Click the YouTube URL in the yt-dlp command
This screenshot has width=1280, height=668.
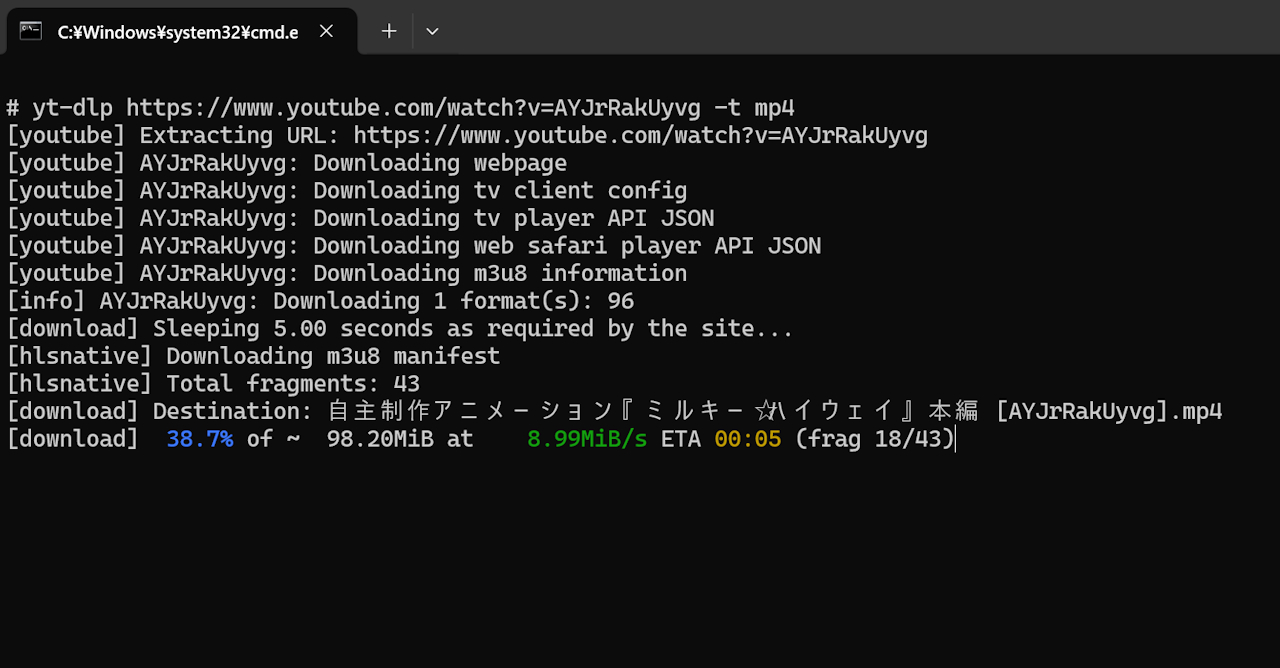click(412, 108)
